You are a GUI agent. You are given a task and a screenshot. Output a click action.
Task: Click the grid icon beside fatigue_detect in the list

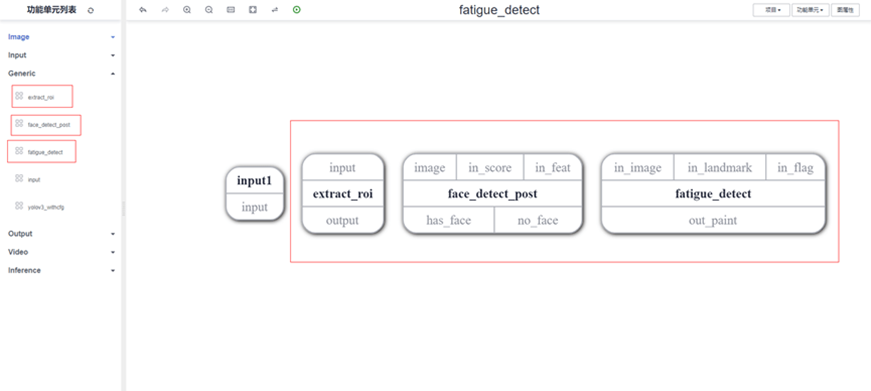tap(19, 151)
